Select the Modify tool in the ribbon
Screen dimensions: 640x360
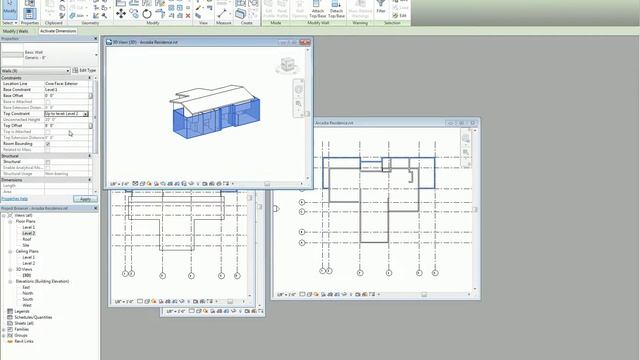coord(10,9)
